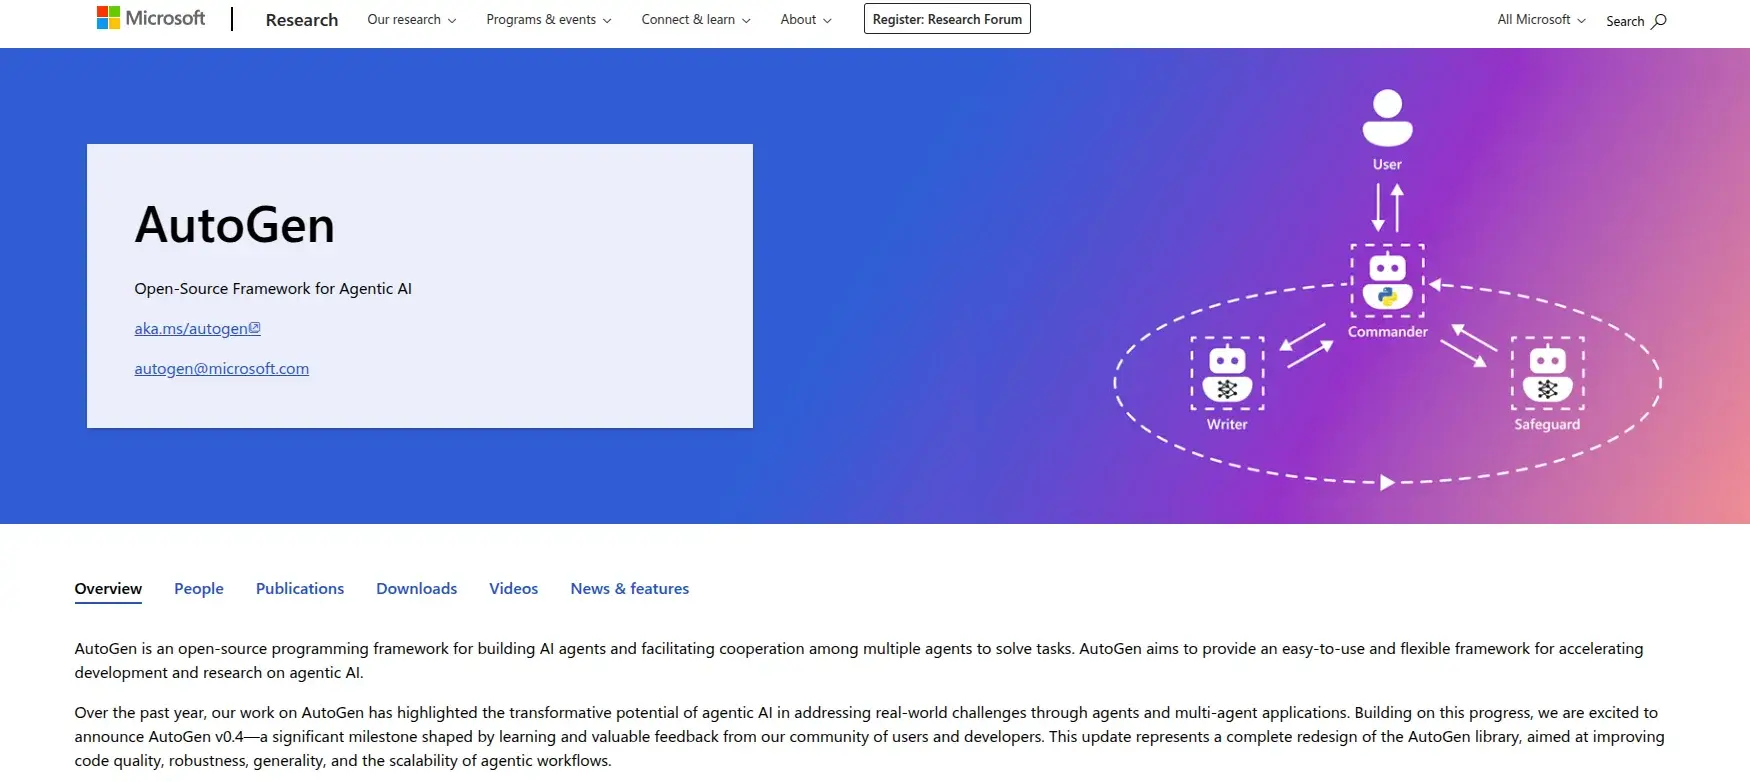1750x782 pixels.
Task: Open the Publications tab
Action: 300,589
